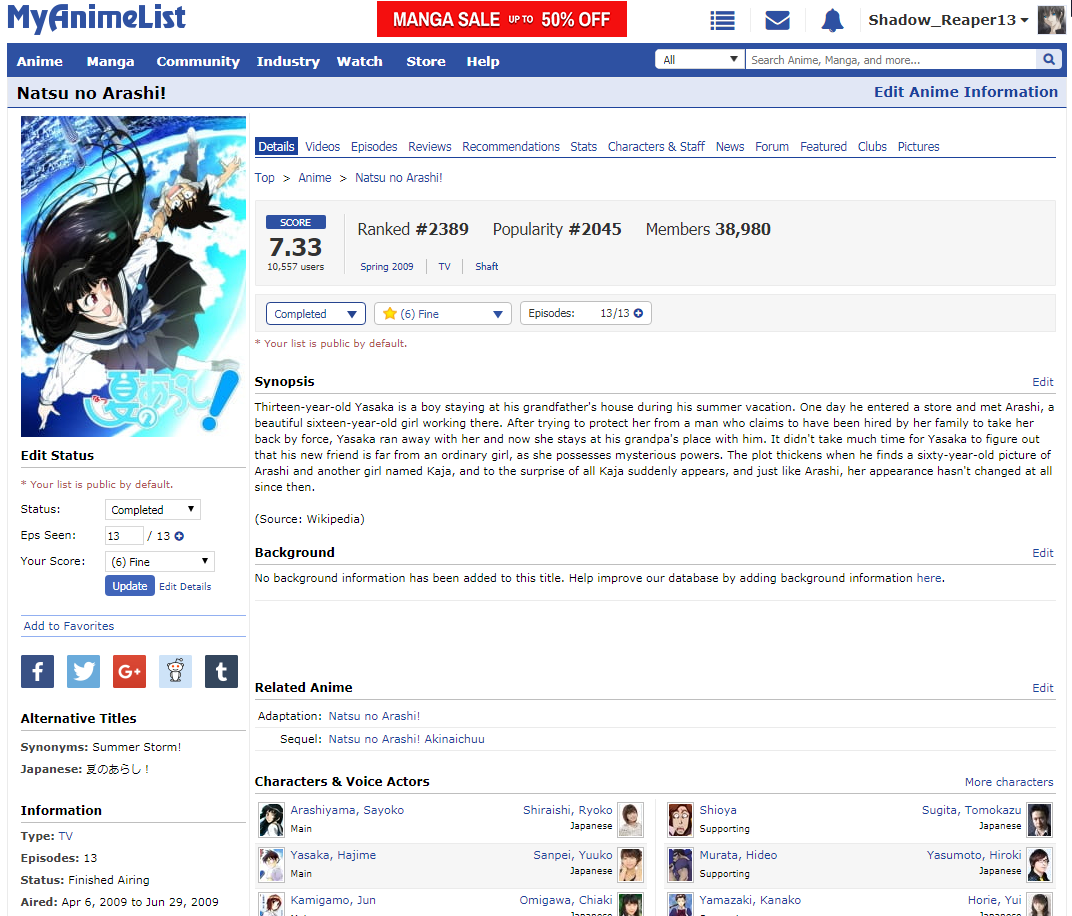
Task: Click Edit Anime Information link
Action: pos(965,92)
